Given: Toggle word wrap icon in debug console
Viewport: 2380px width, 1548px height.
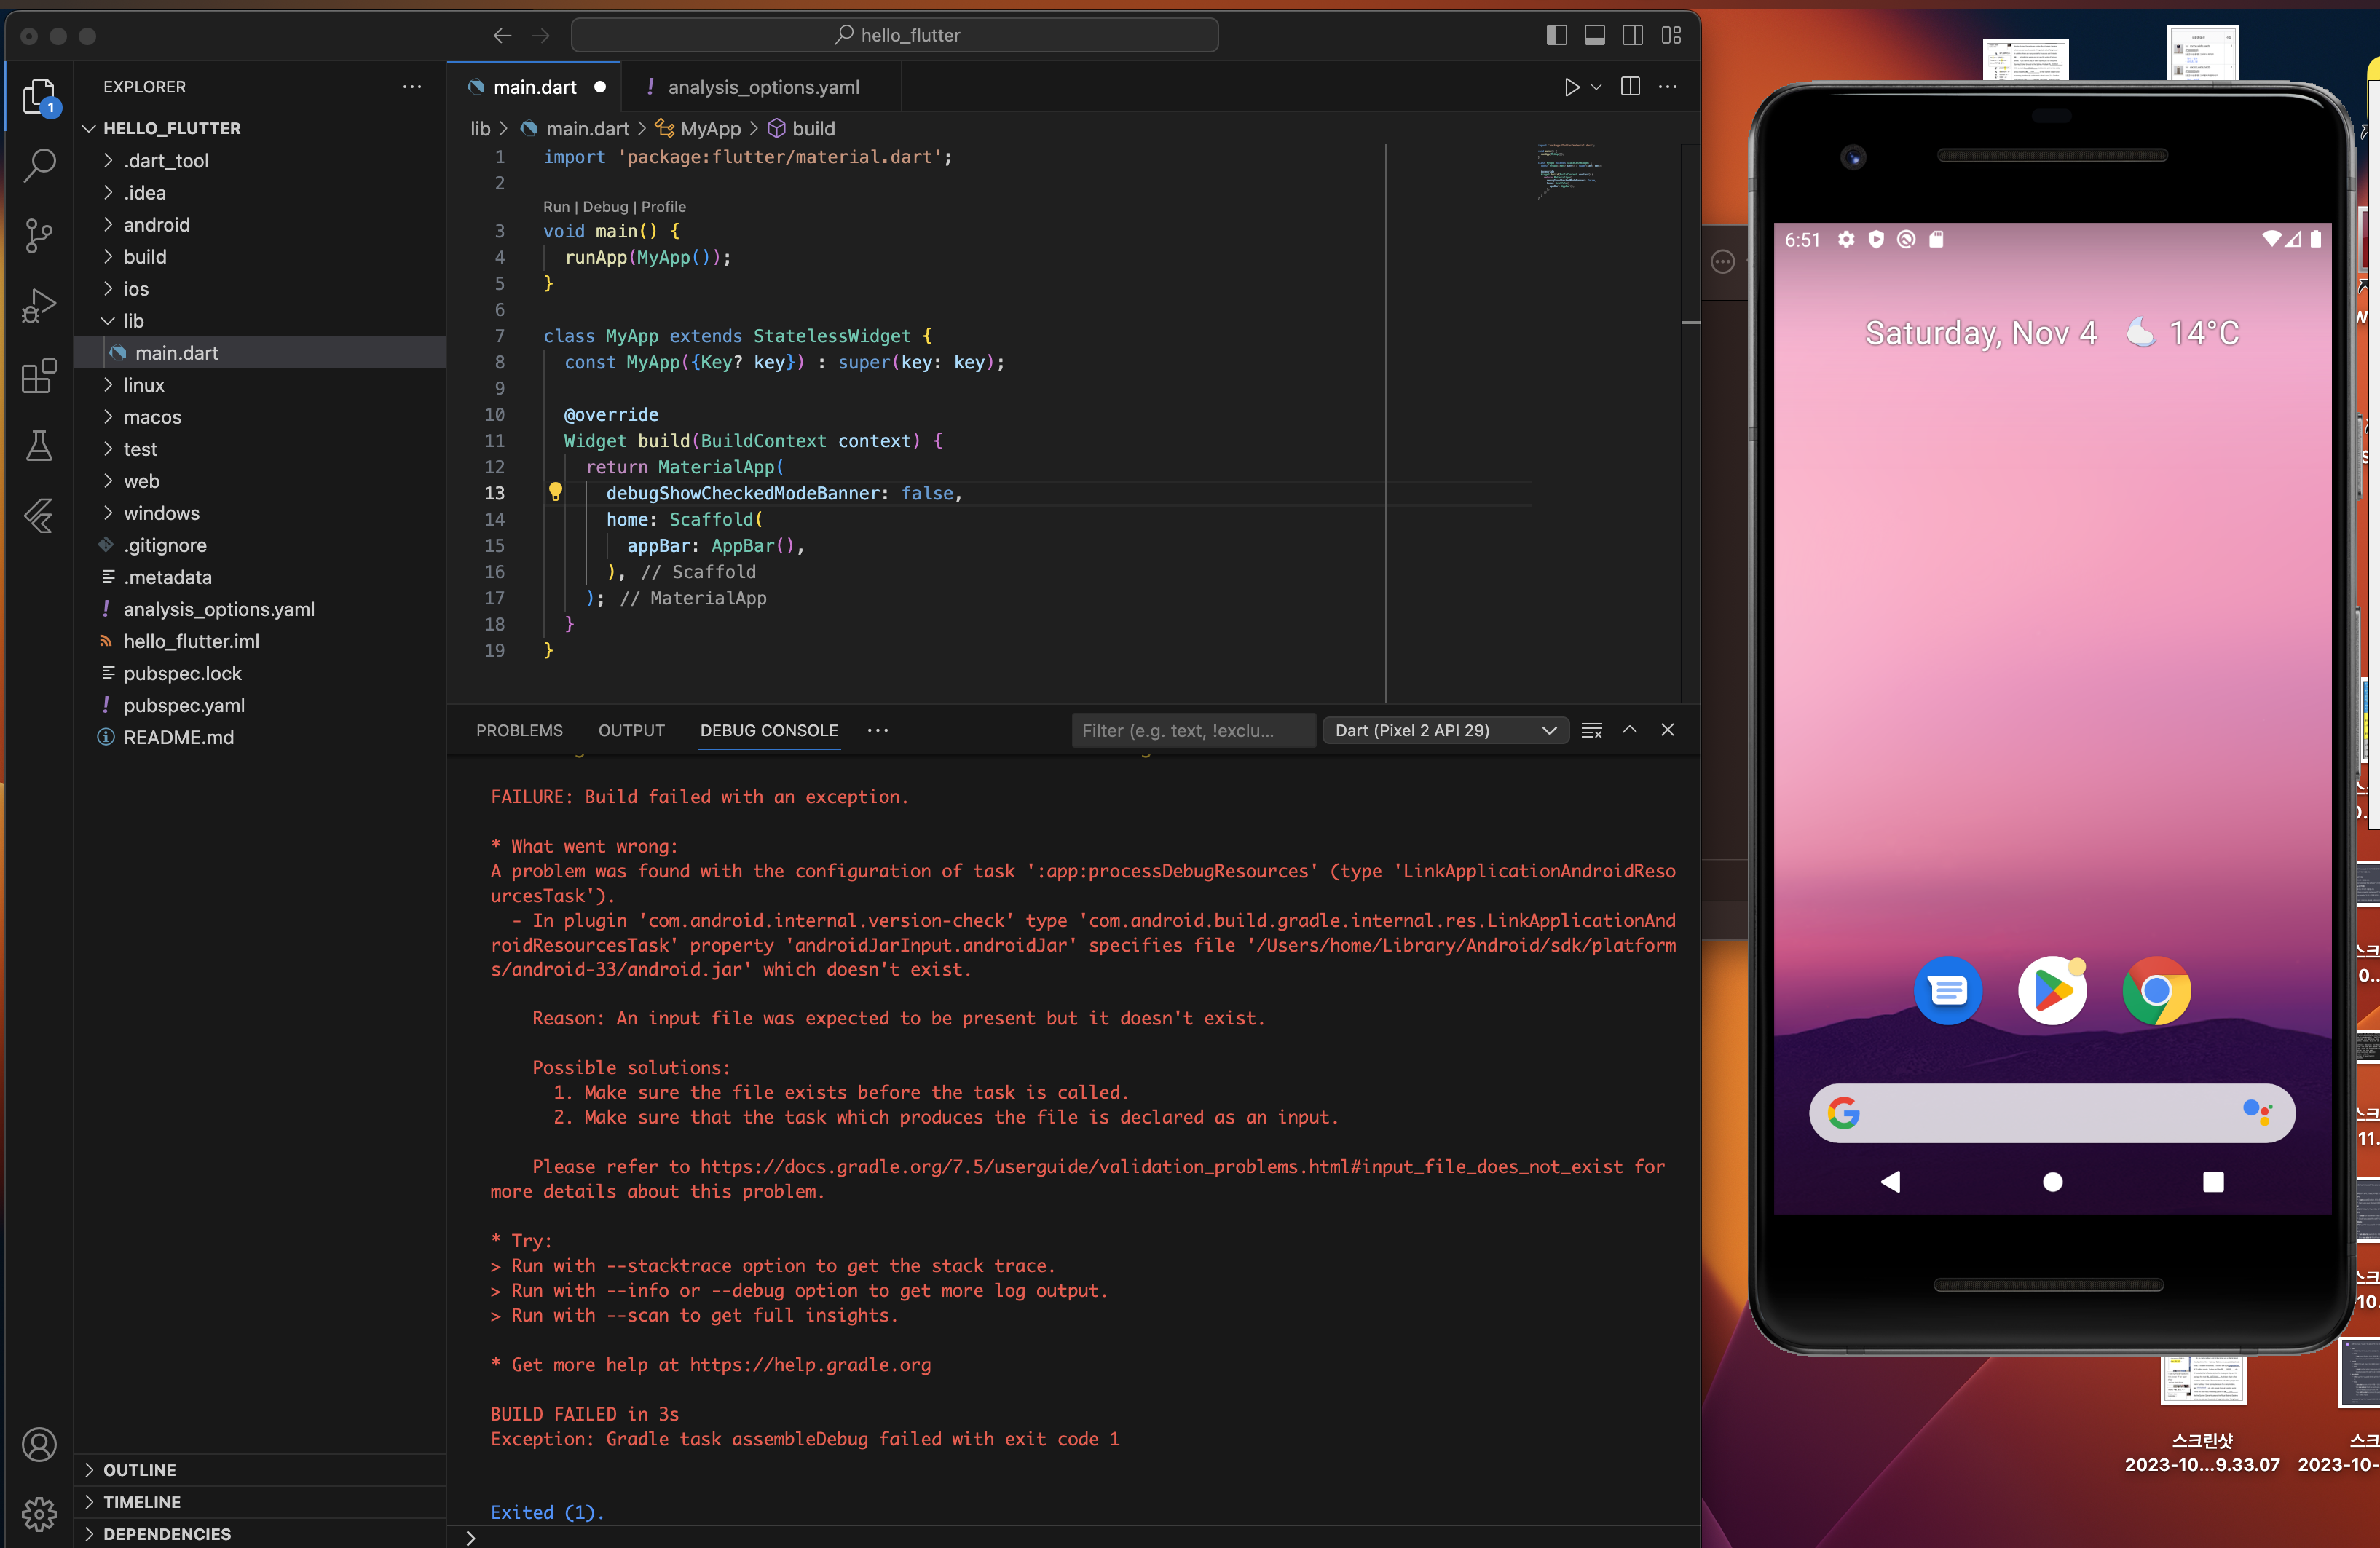Looking at the screenshot, I should [1592, 730].
